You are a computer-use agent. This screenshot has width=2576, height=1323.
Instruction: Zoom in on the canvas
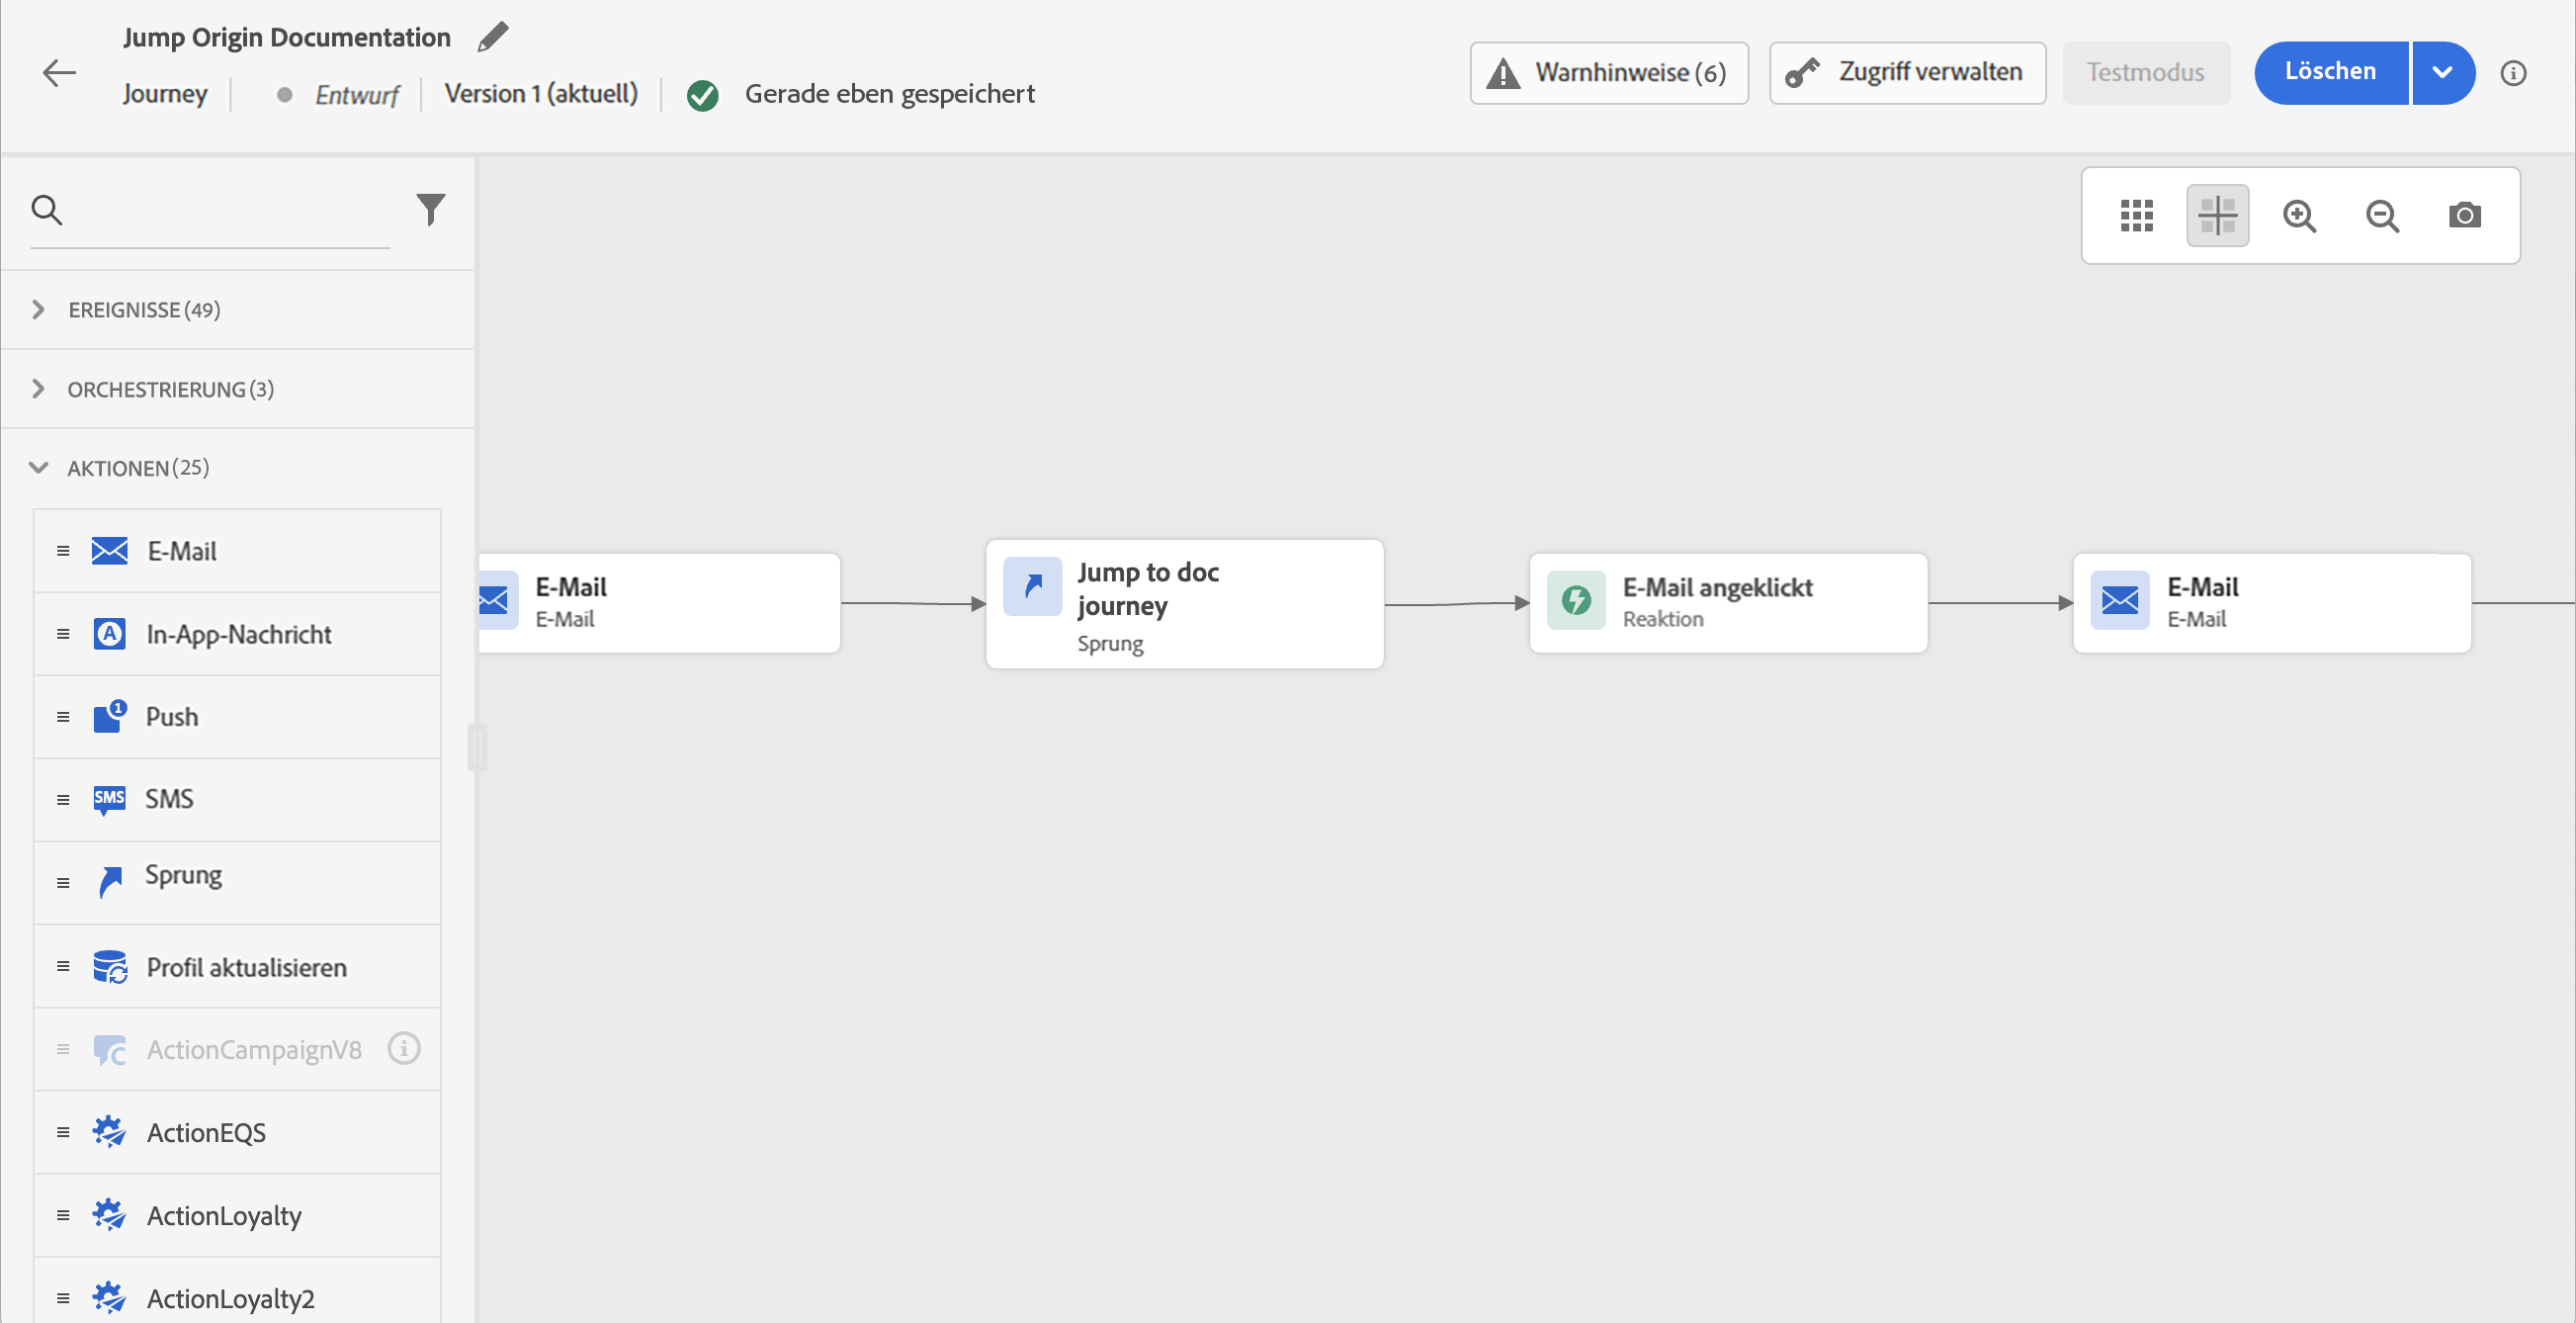pos(2299,215)
